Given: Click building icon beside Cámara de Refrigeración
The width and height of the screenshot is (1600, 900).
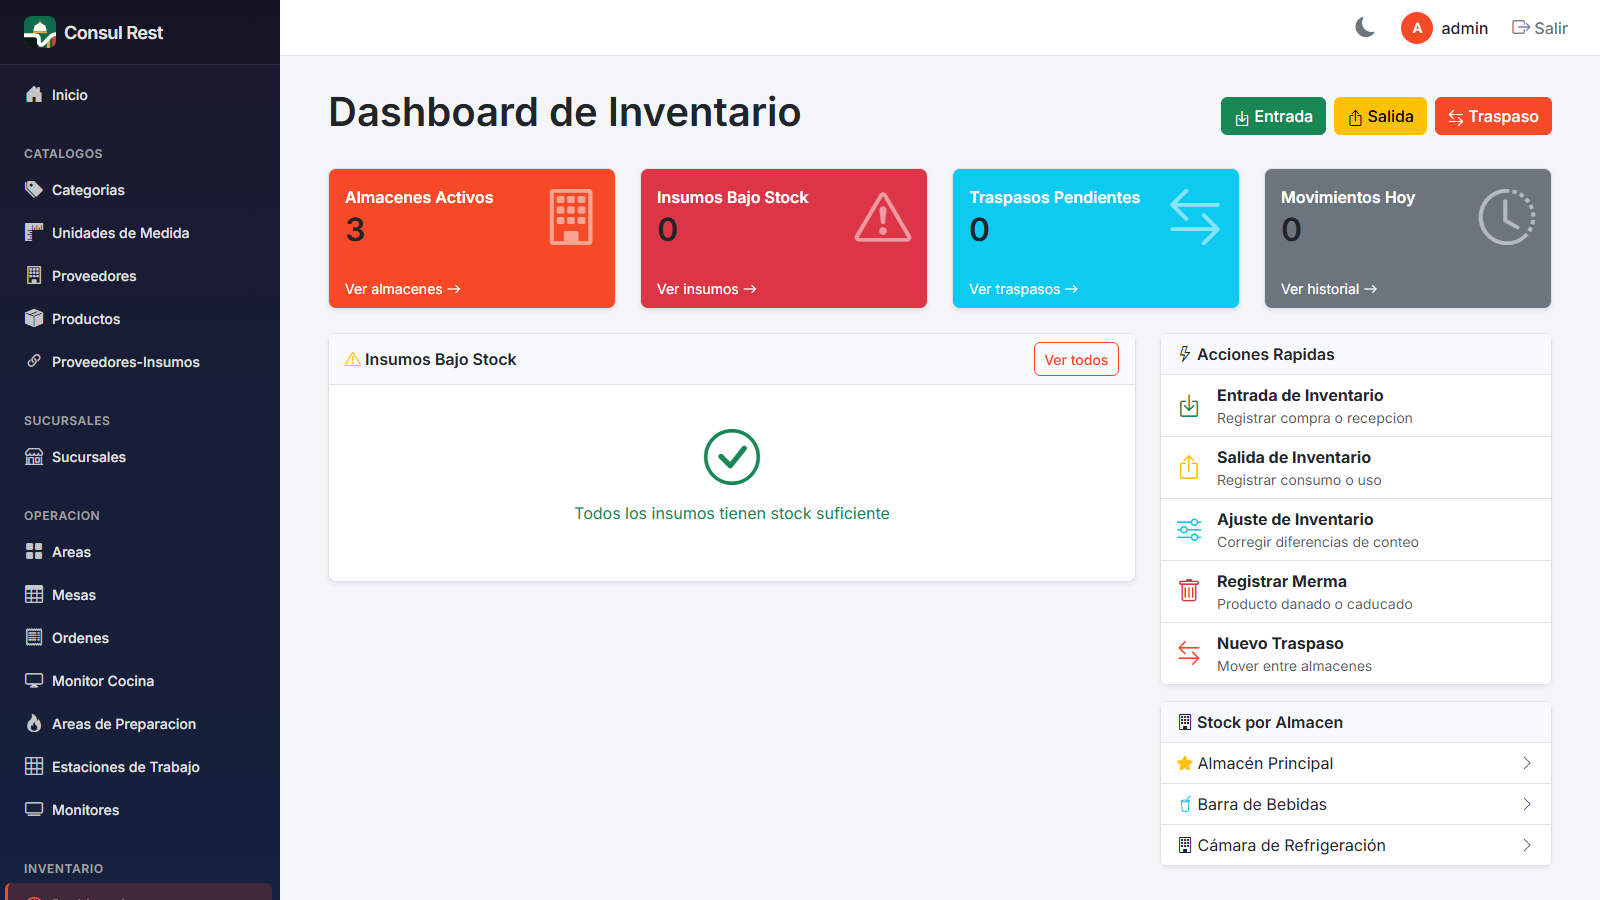Looking at the screenshot, I should [1185, 845].
